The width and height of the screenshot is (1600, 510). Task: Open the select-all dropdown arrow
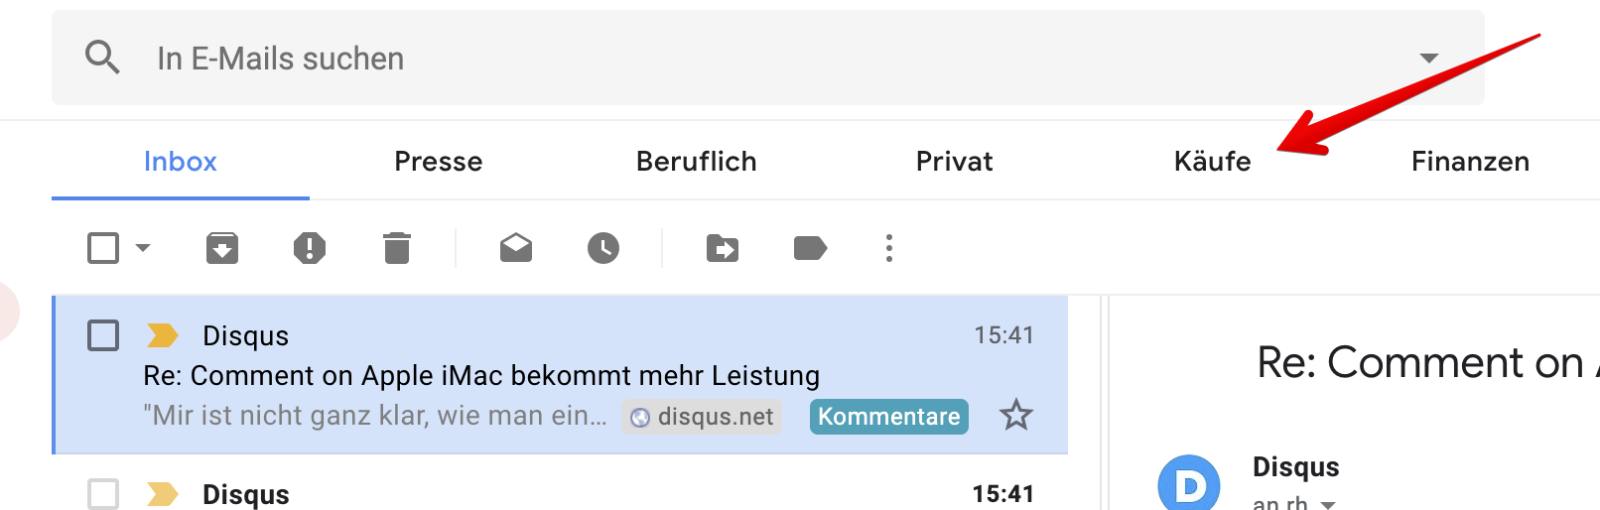143,248
